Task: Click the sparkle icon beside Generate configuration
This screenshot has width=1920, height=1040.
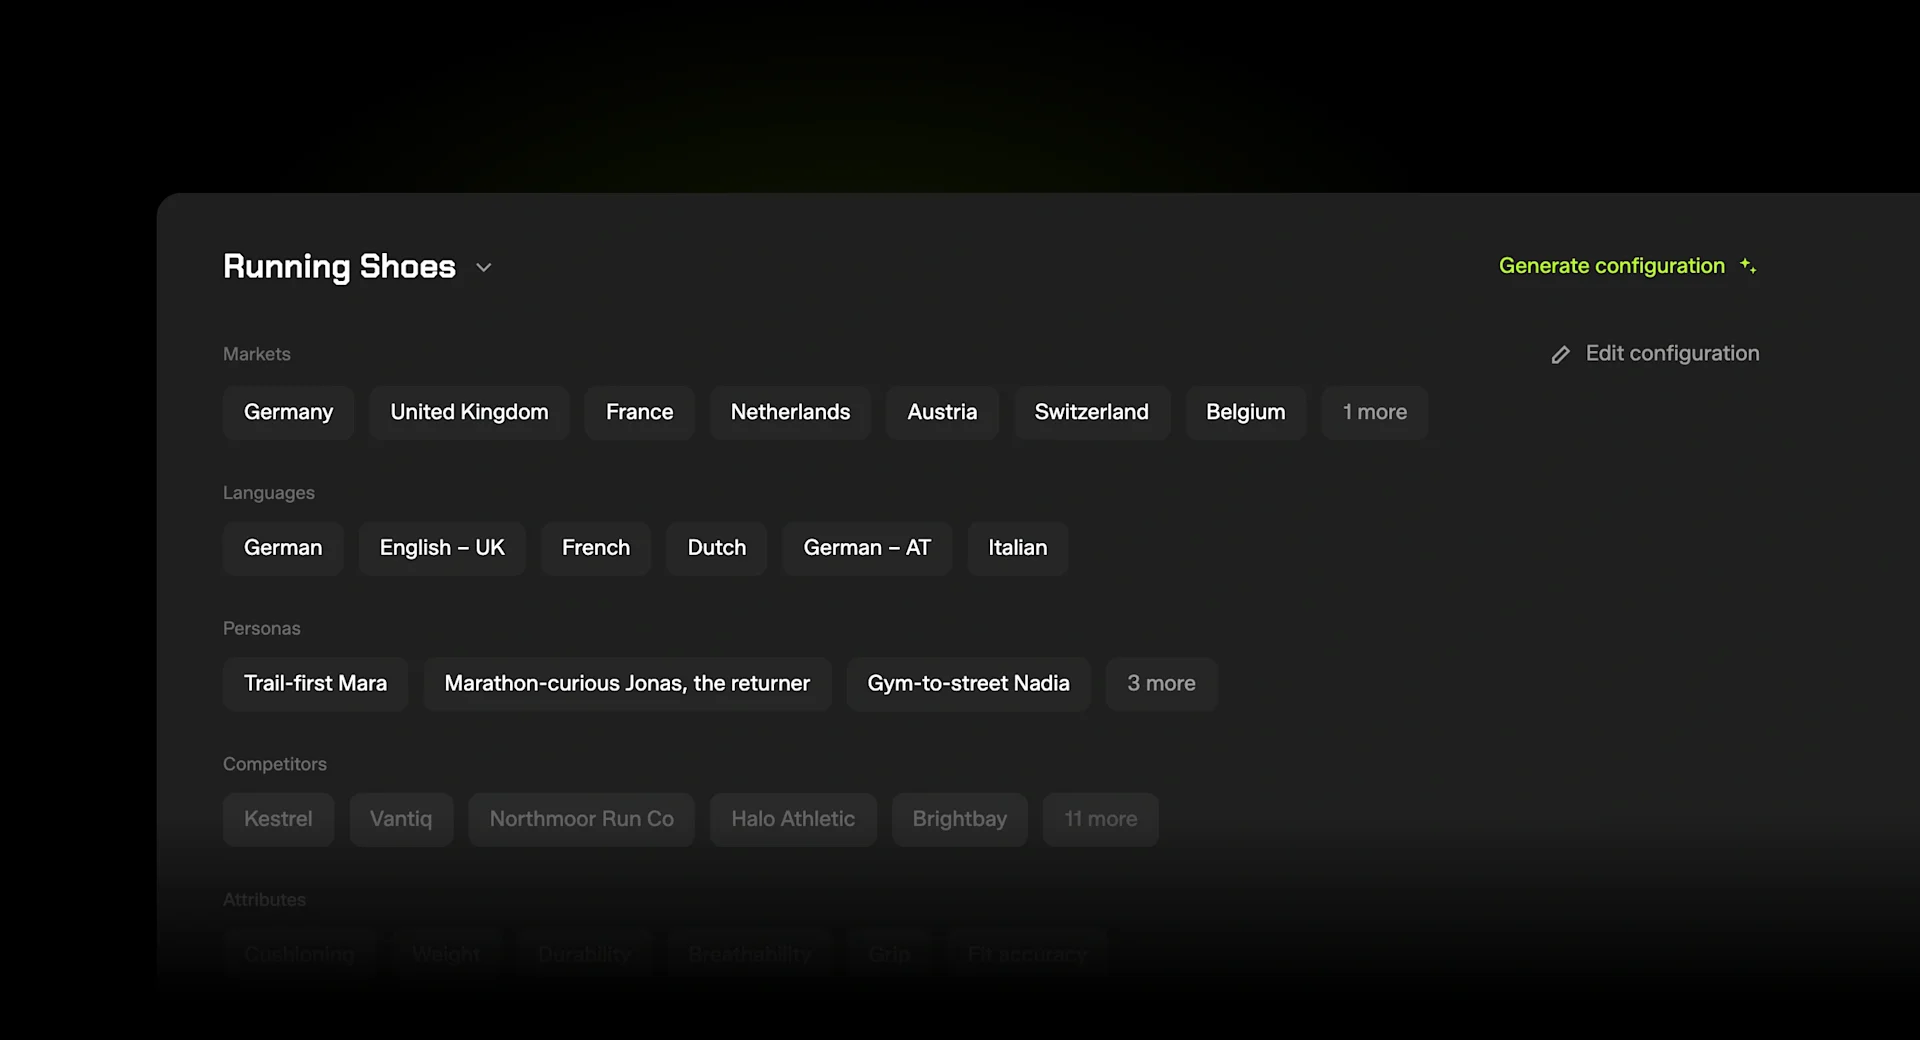Action: [x=1748, y=266]
